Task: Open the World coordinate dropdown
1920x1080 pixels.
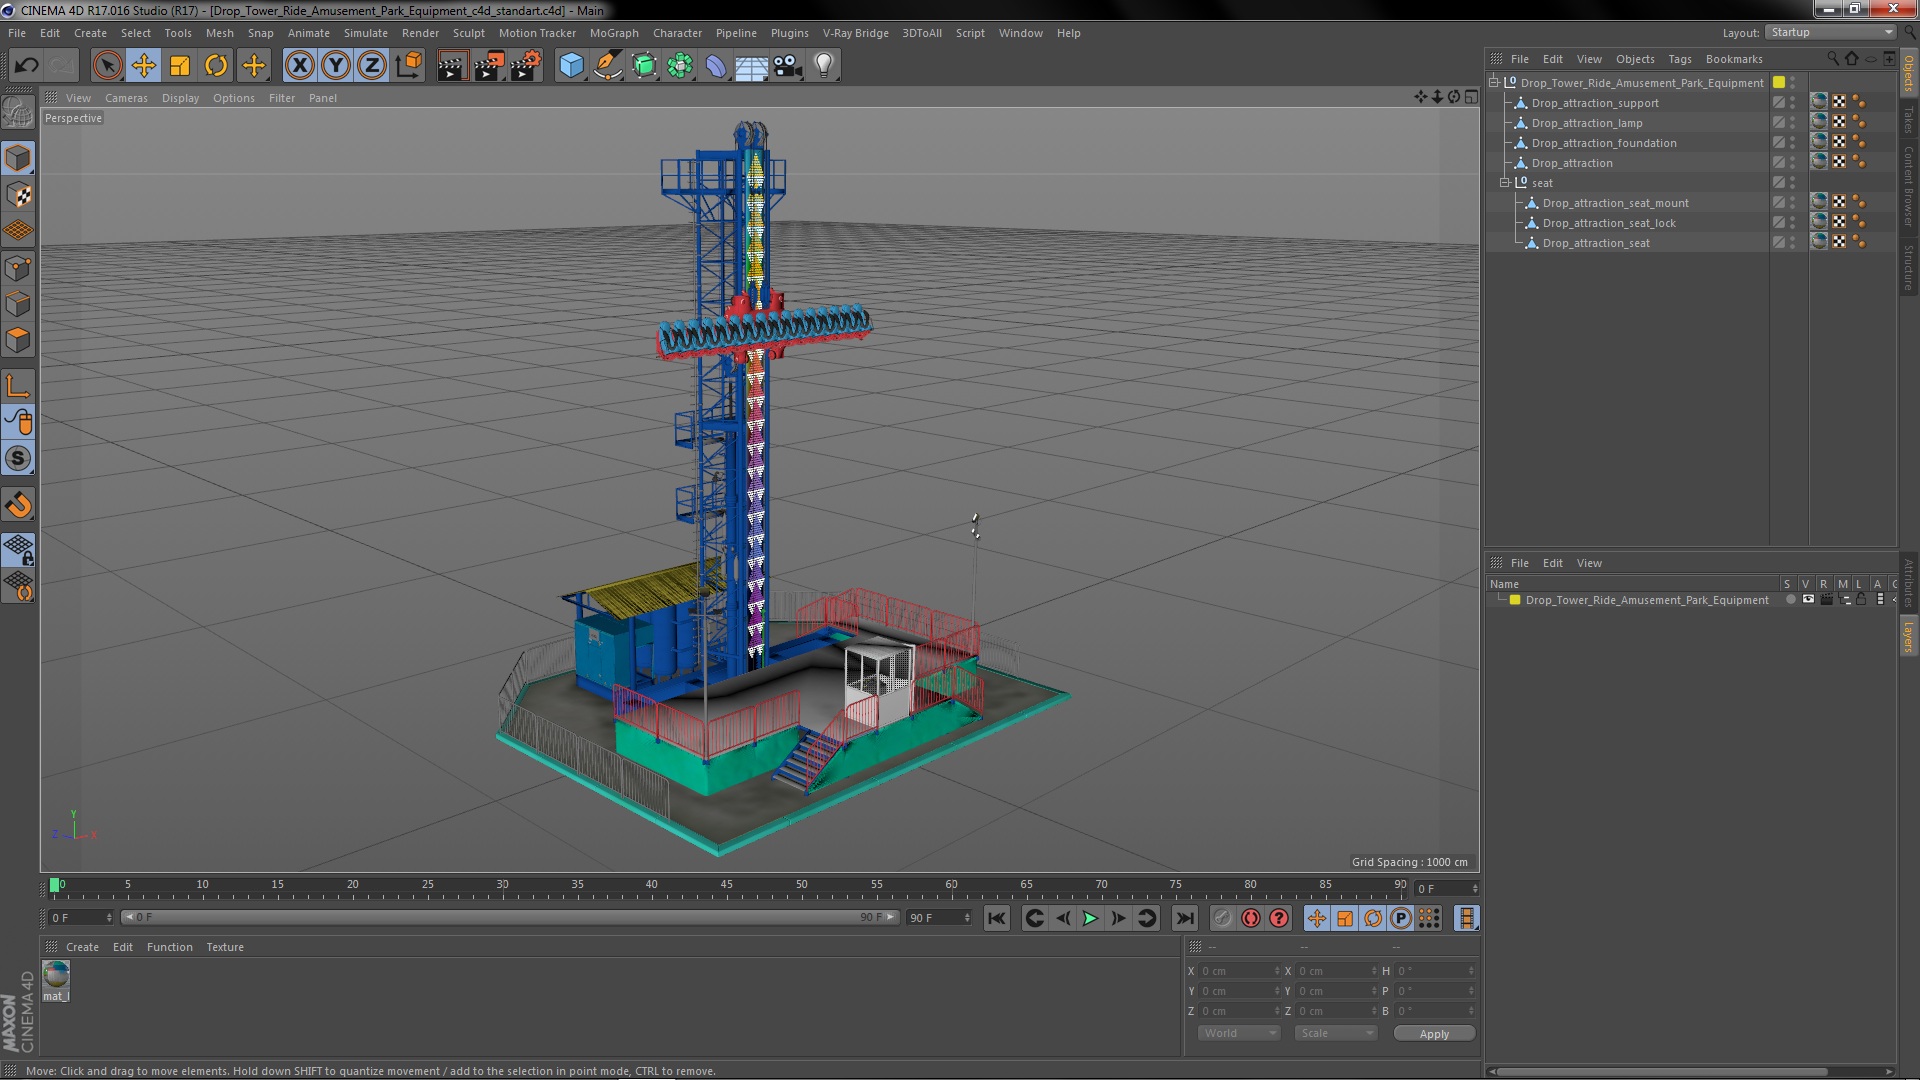Action: point(1239,1034)
